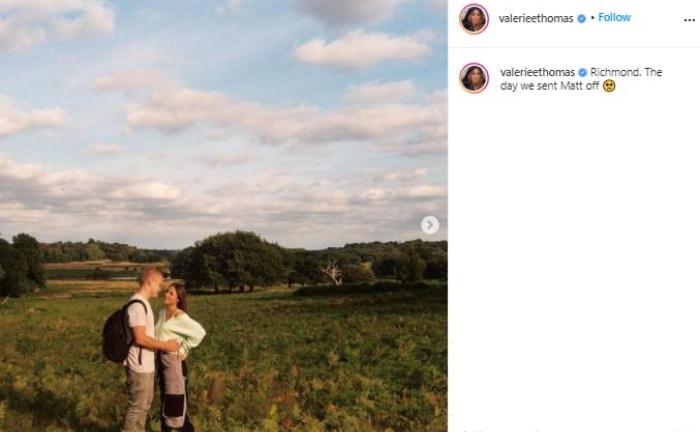Screen dimensions: 700x432
Task: Click the verified badge in the caption line
Action: click(x=583, y=73)
